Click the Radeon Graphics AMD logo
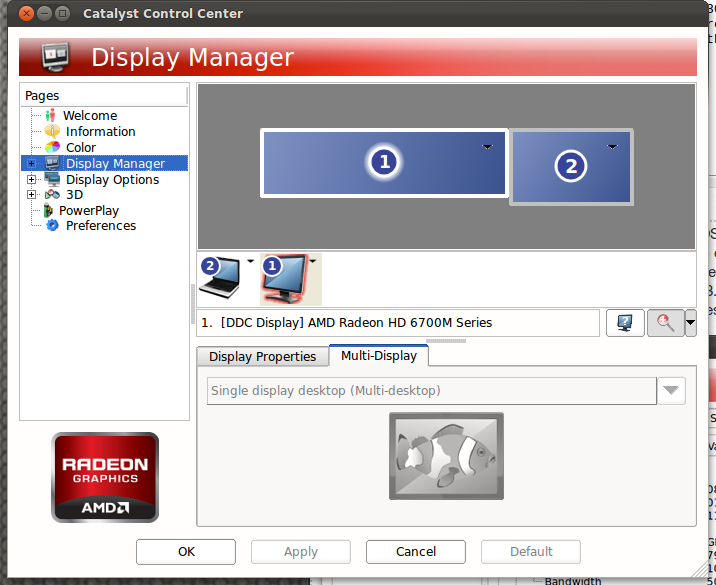 pyautogui.click(x=105, y=477)
